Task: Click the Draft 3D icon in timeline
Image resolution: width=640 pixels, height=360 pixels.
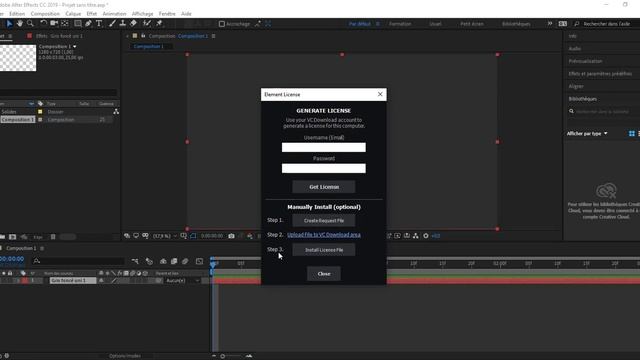Action: [x=149, y=261]
